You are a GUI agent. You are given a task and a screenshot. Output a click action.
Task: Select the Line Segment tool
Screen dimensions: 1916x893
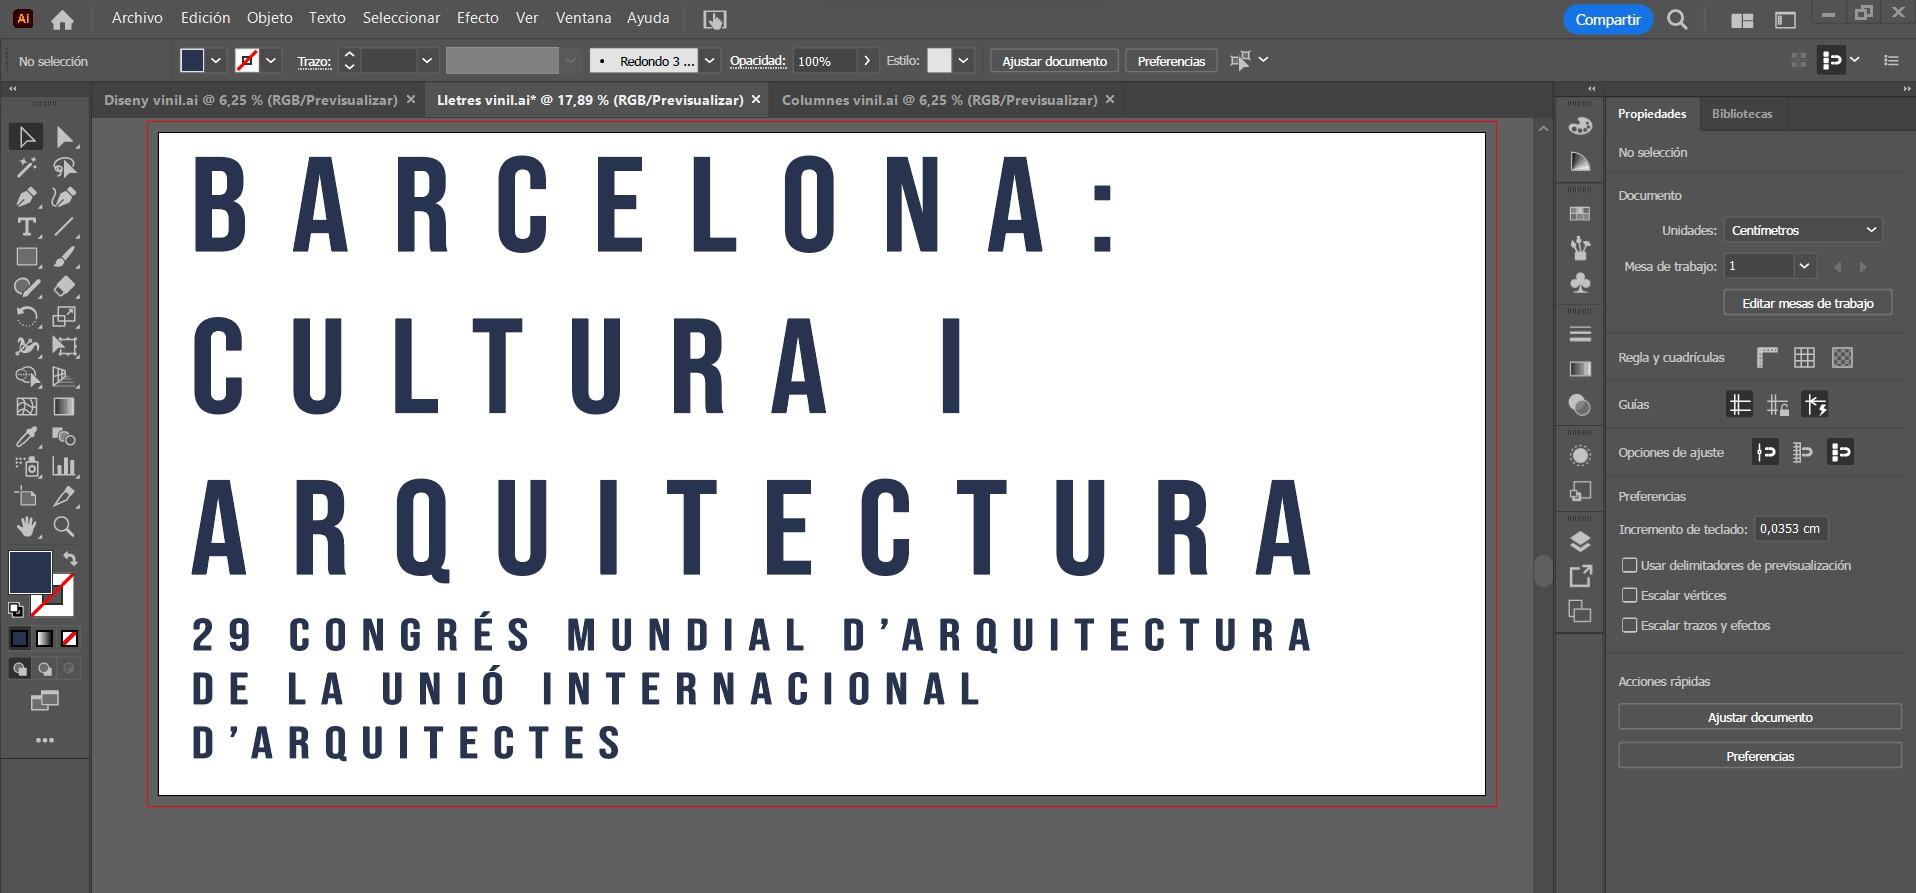click(x=65, y=227)
